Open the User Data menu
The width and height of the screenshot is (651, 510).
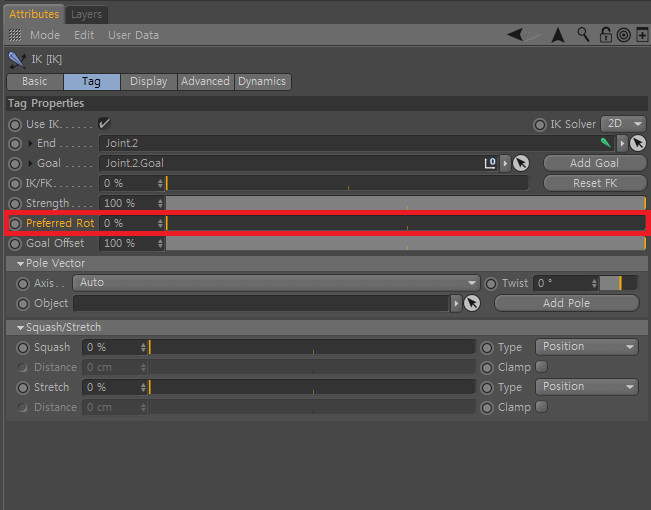133,35
